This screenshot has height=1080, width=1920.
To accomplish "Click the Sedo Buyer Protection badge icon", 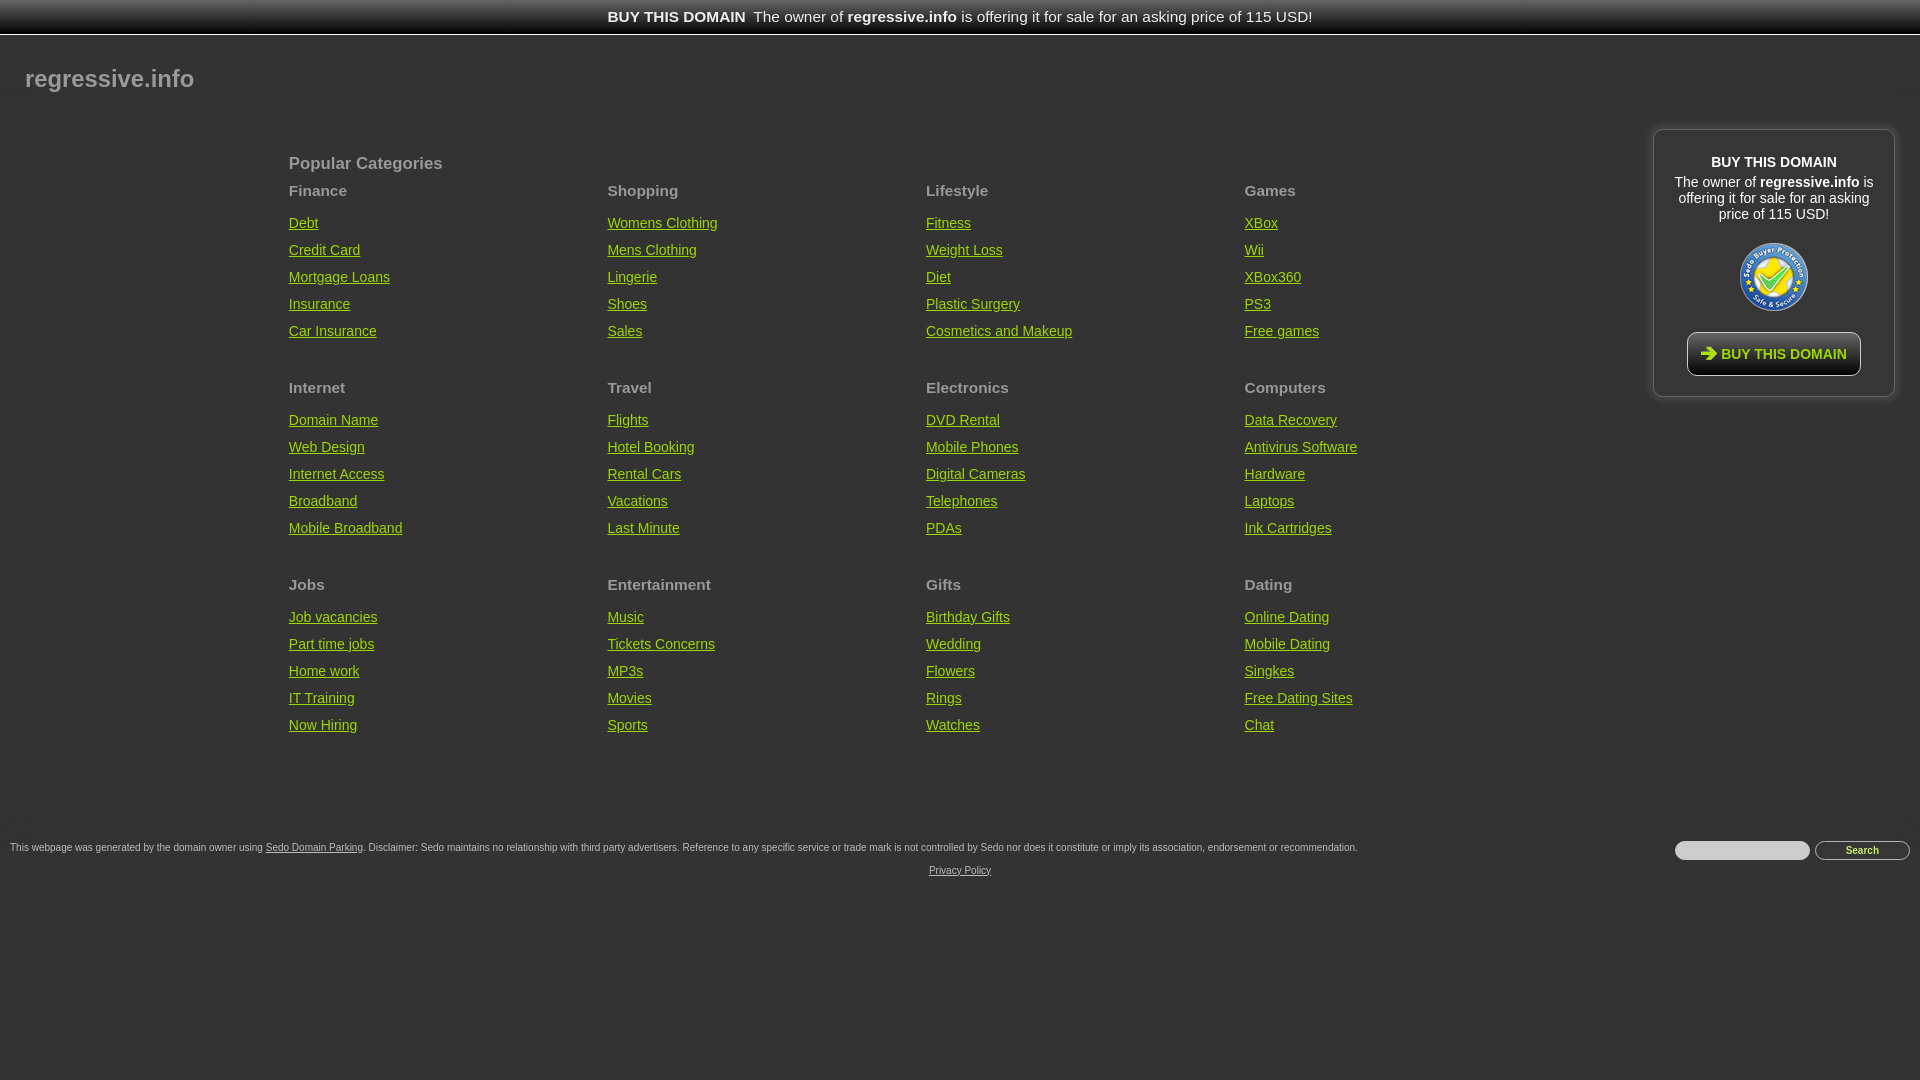I will 1773,277.
